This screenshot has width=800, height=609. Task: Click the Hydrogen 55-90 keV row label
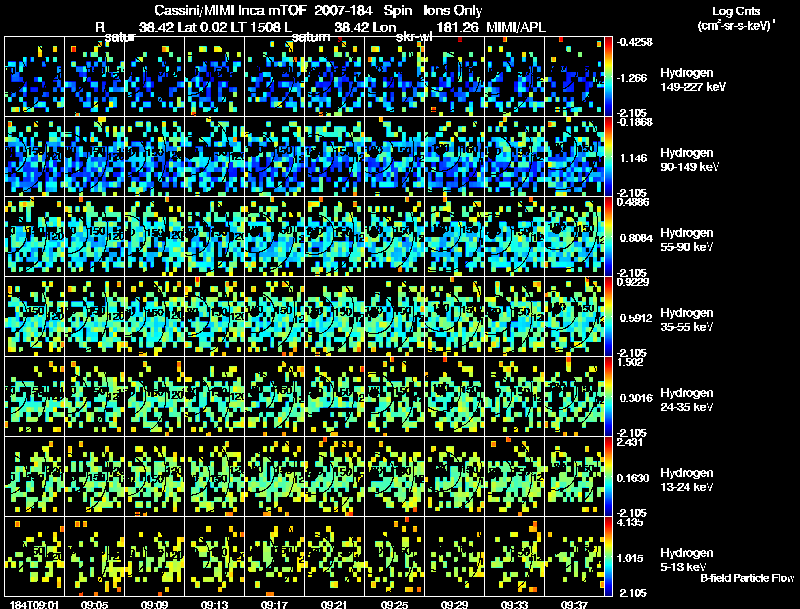(x=687, y=240)
